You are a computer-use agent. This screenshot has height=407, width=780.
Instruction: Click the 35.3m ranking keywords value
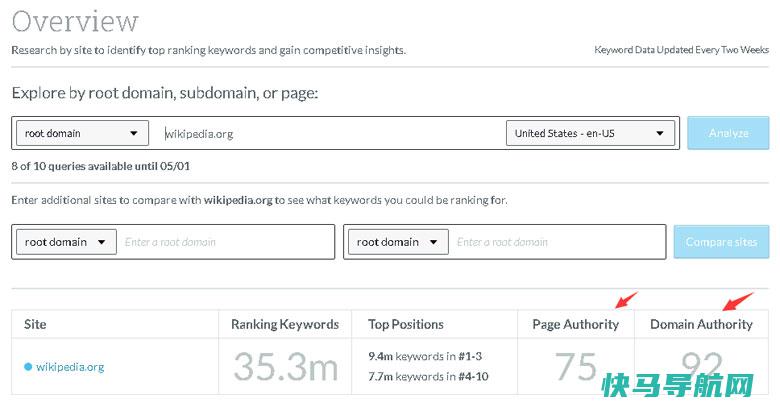pyautogui.click(x=286, y=367)
